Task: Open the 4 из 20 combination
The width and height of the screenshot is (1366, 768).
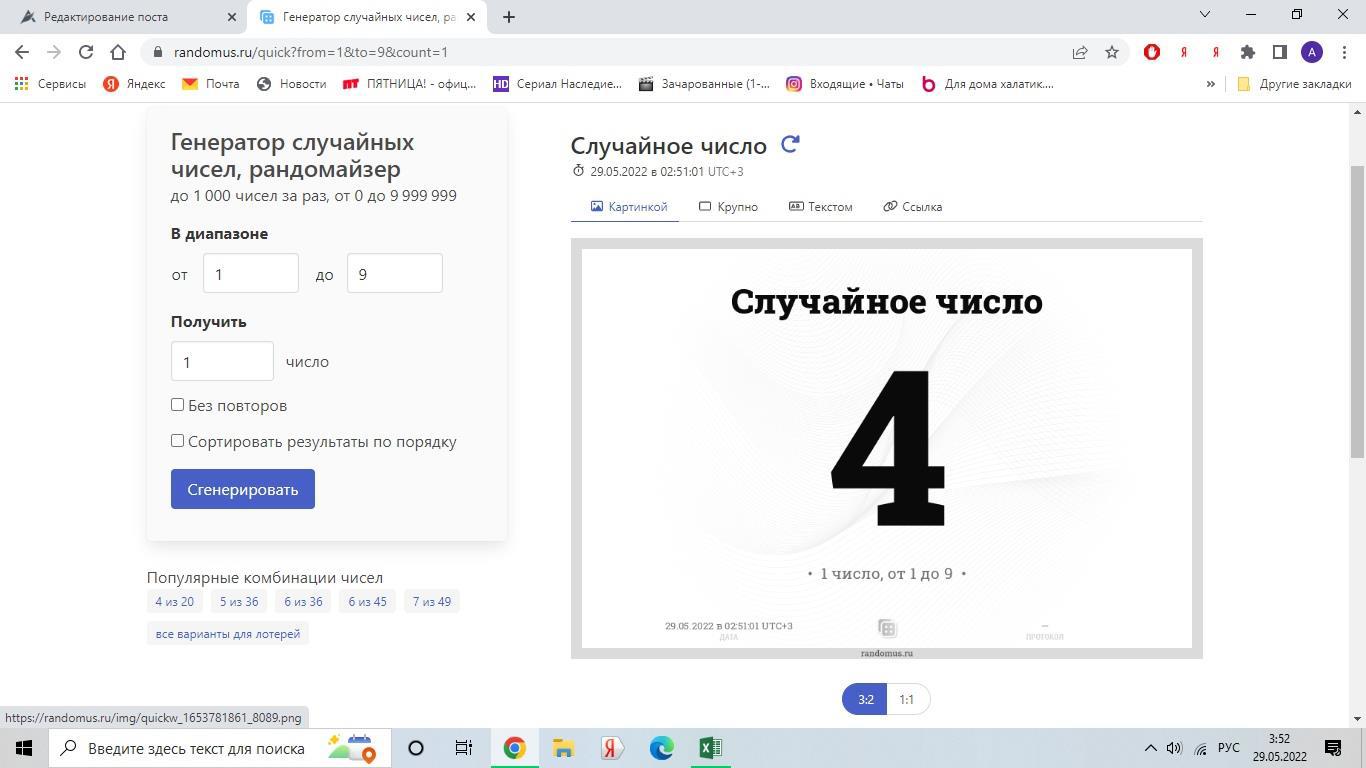Action: point(175,601)
